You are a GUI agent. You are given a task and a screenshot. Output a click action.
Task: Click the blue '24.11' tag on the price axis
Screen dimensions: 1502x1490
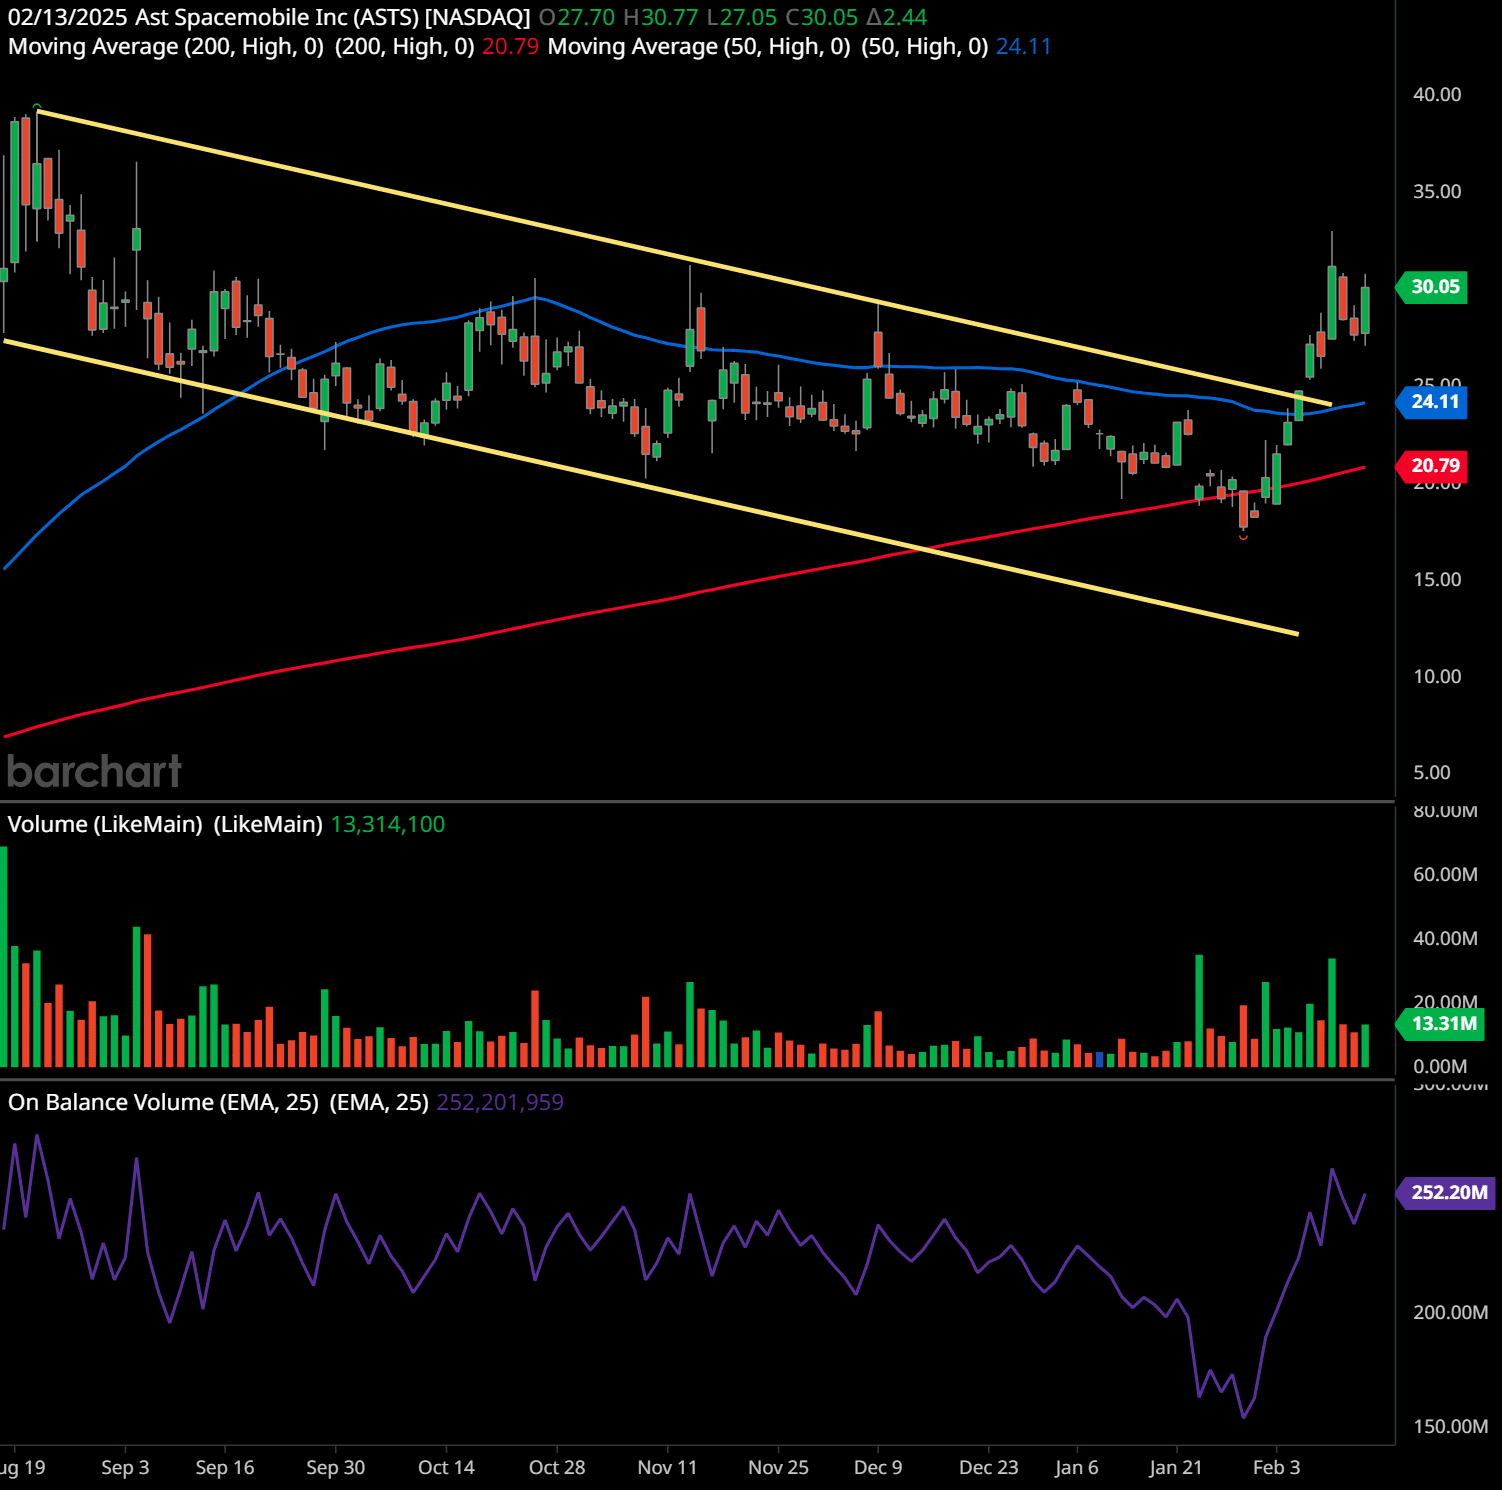(x=1432, y=402)
